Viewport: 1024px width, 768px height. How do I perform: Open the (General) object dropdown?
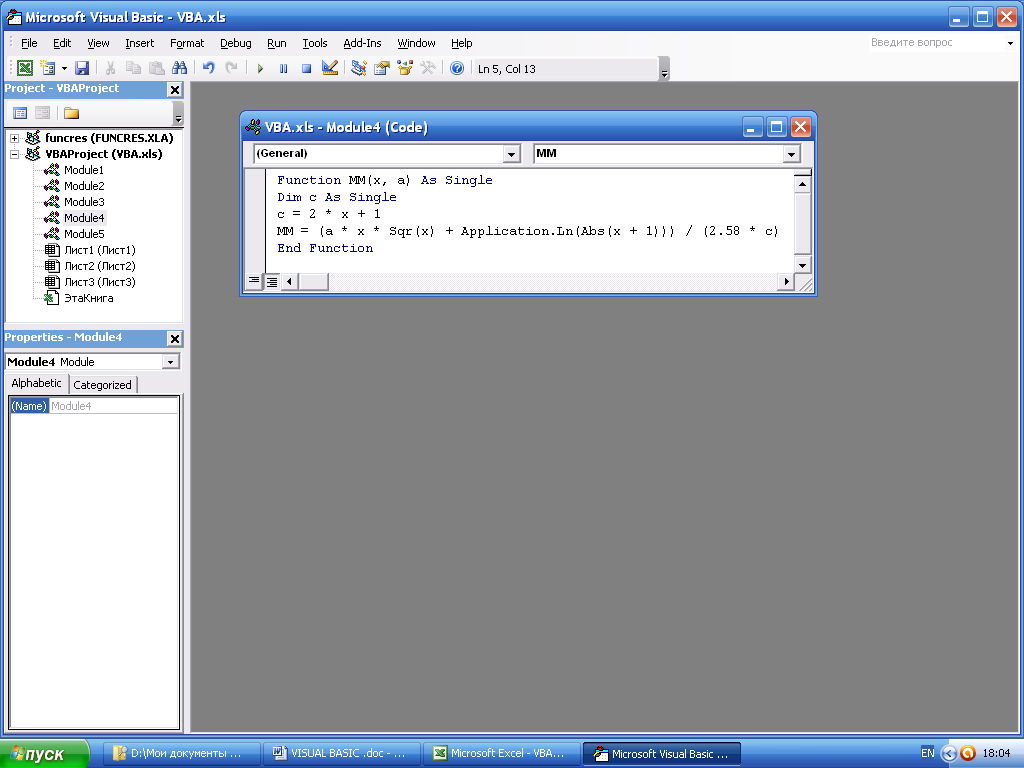(x=511, y=154)
